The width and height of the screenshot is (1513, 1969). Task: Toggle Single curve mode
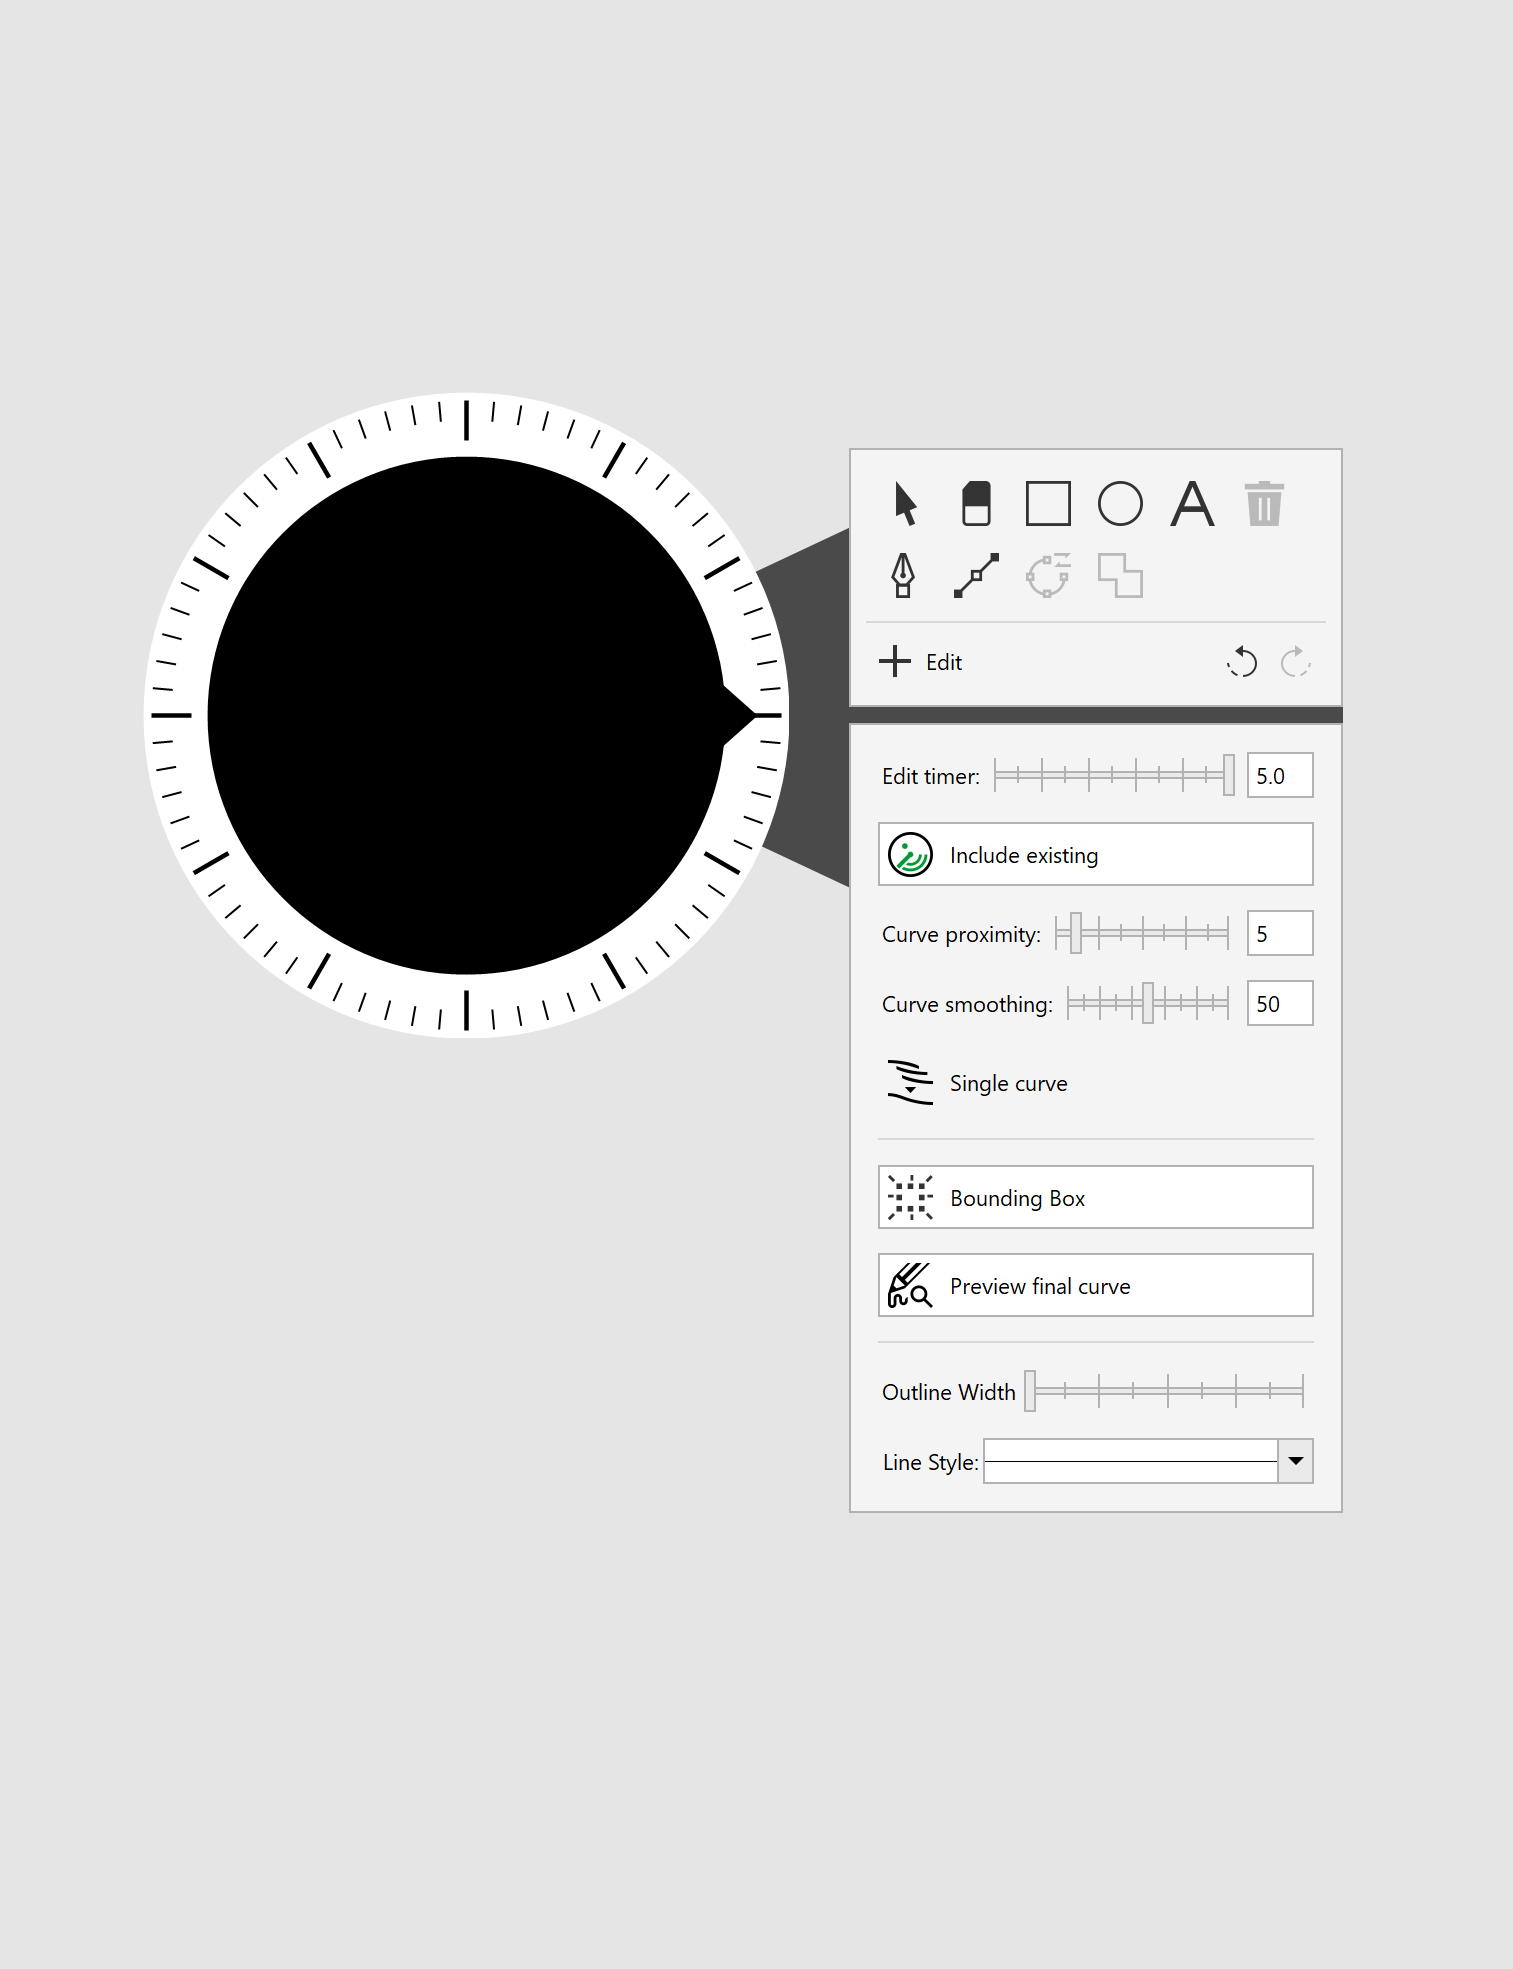coord(1095,1083)
